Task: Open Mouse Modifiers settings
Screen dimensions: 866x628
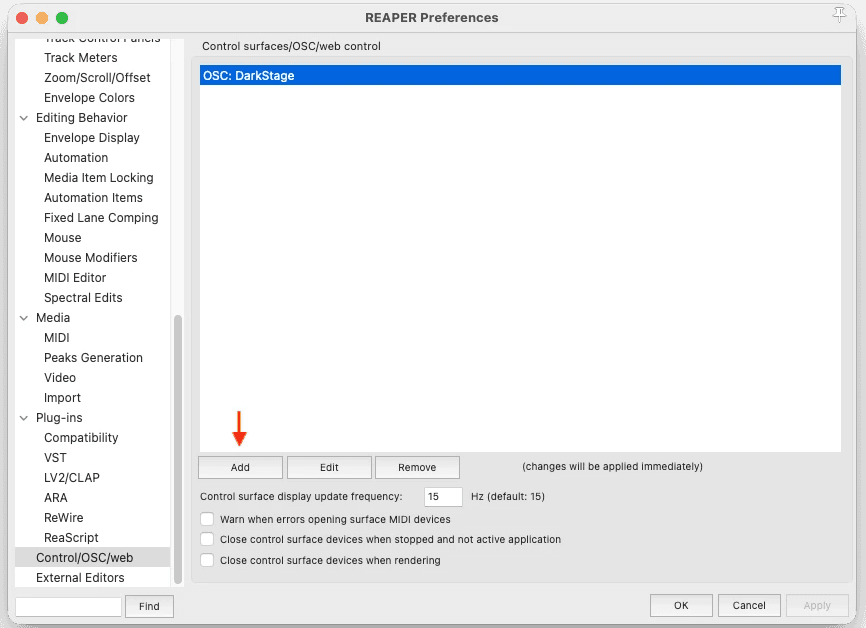Action: [x=91, y=258]
